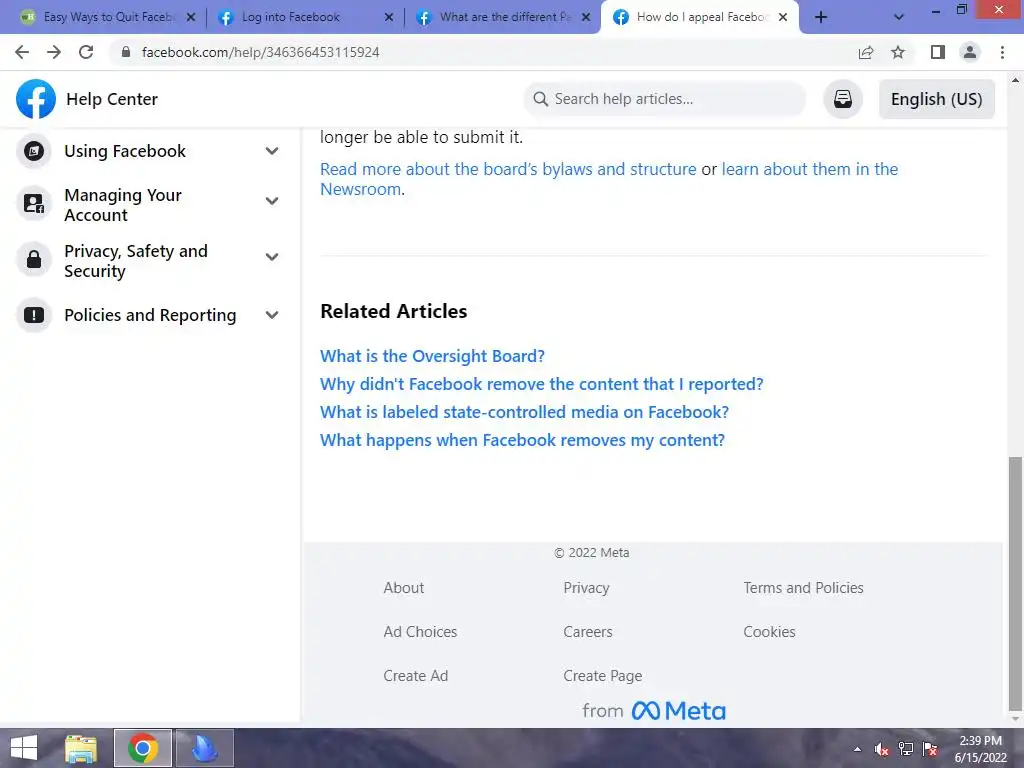The width and height of the screenshot is (1024, 768).
Task: Bookmark this page with the star icon
Action: click(898, 52)
